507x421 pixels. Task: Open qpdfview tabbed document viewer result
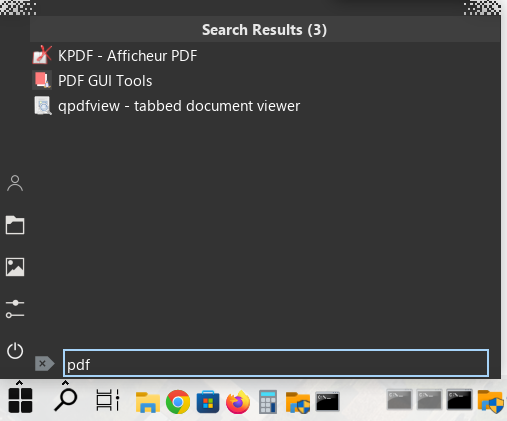(x=266, y=106)
